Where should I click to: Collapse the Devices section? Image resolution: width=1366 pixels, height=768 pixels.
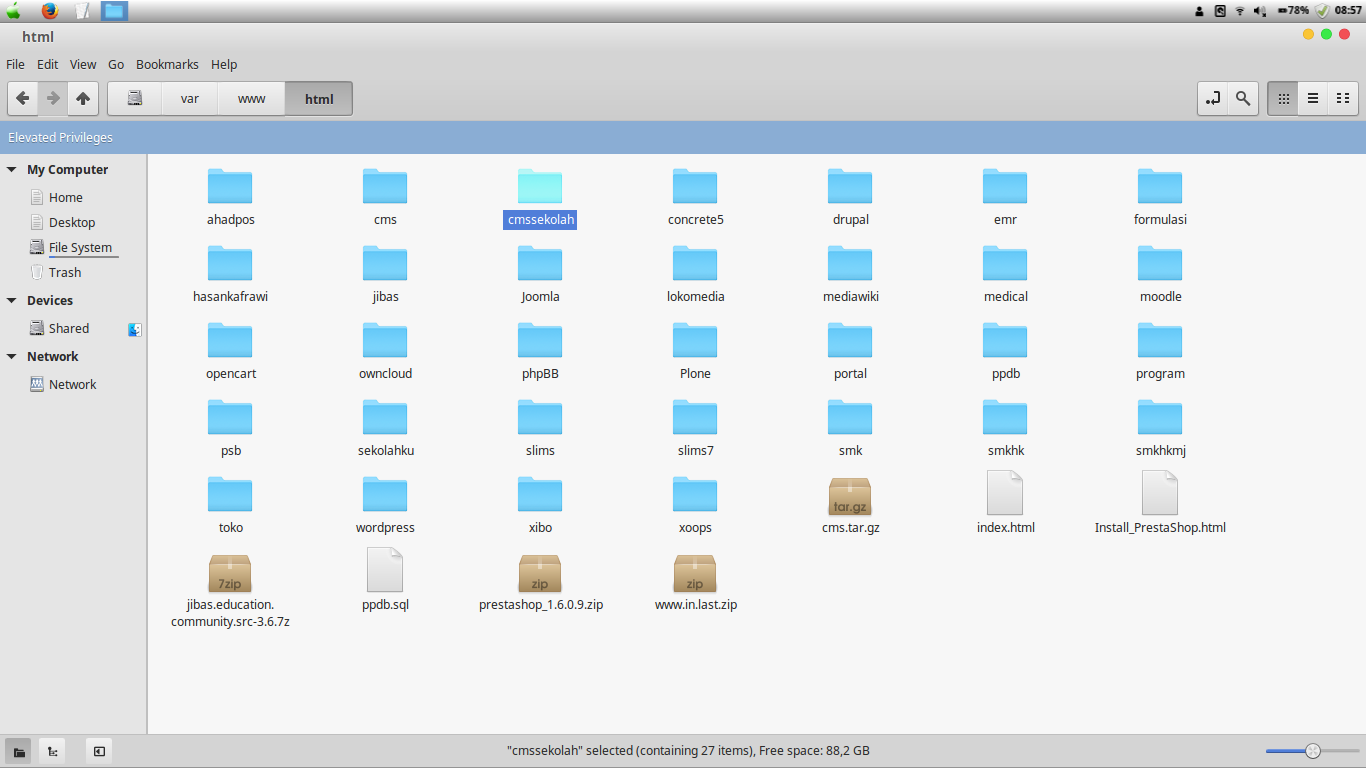[12, 301]
